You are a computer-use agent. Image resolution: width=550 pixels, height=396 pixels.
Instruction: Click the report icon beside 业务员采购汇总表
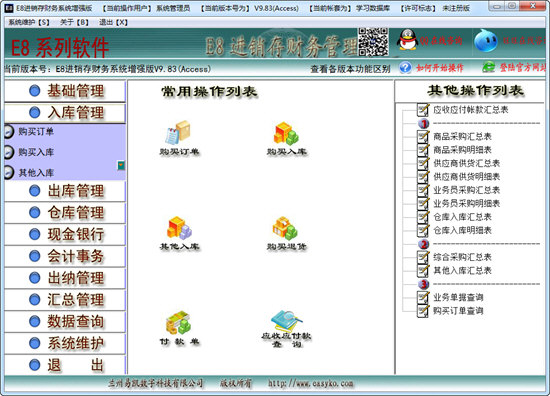point(423,190)
